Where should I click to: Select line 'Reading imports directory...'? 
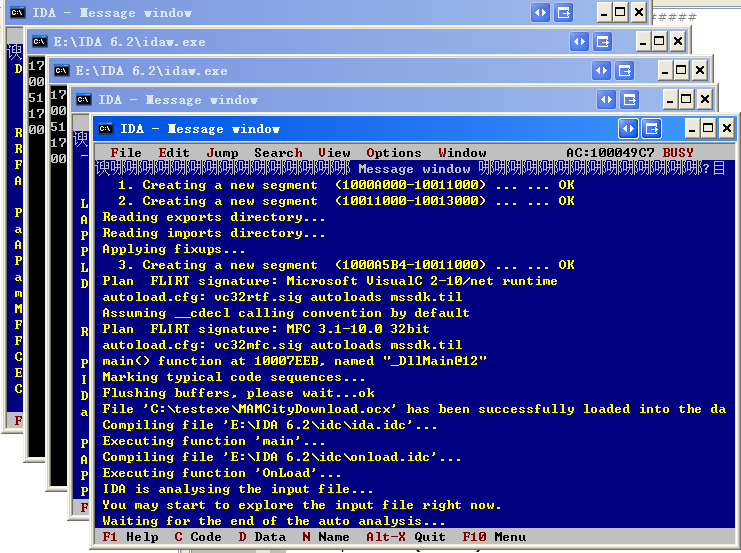[214, 233]
